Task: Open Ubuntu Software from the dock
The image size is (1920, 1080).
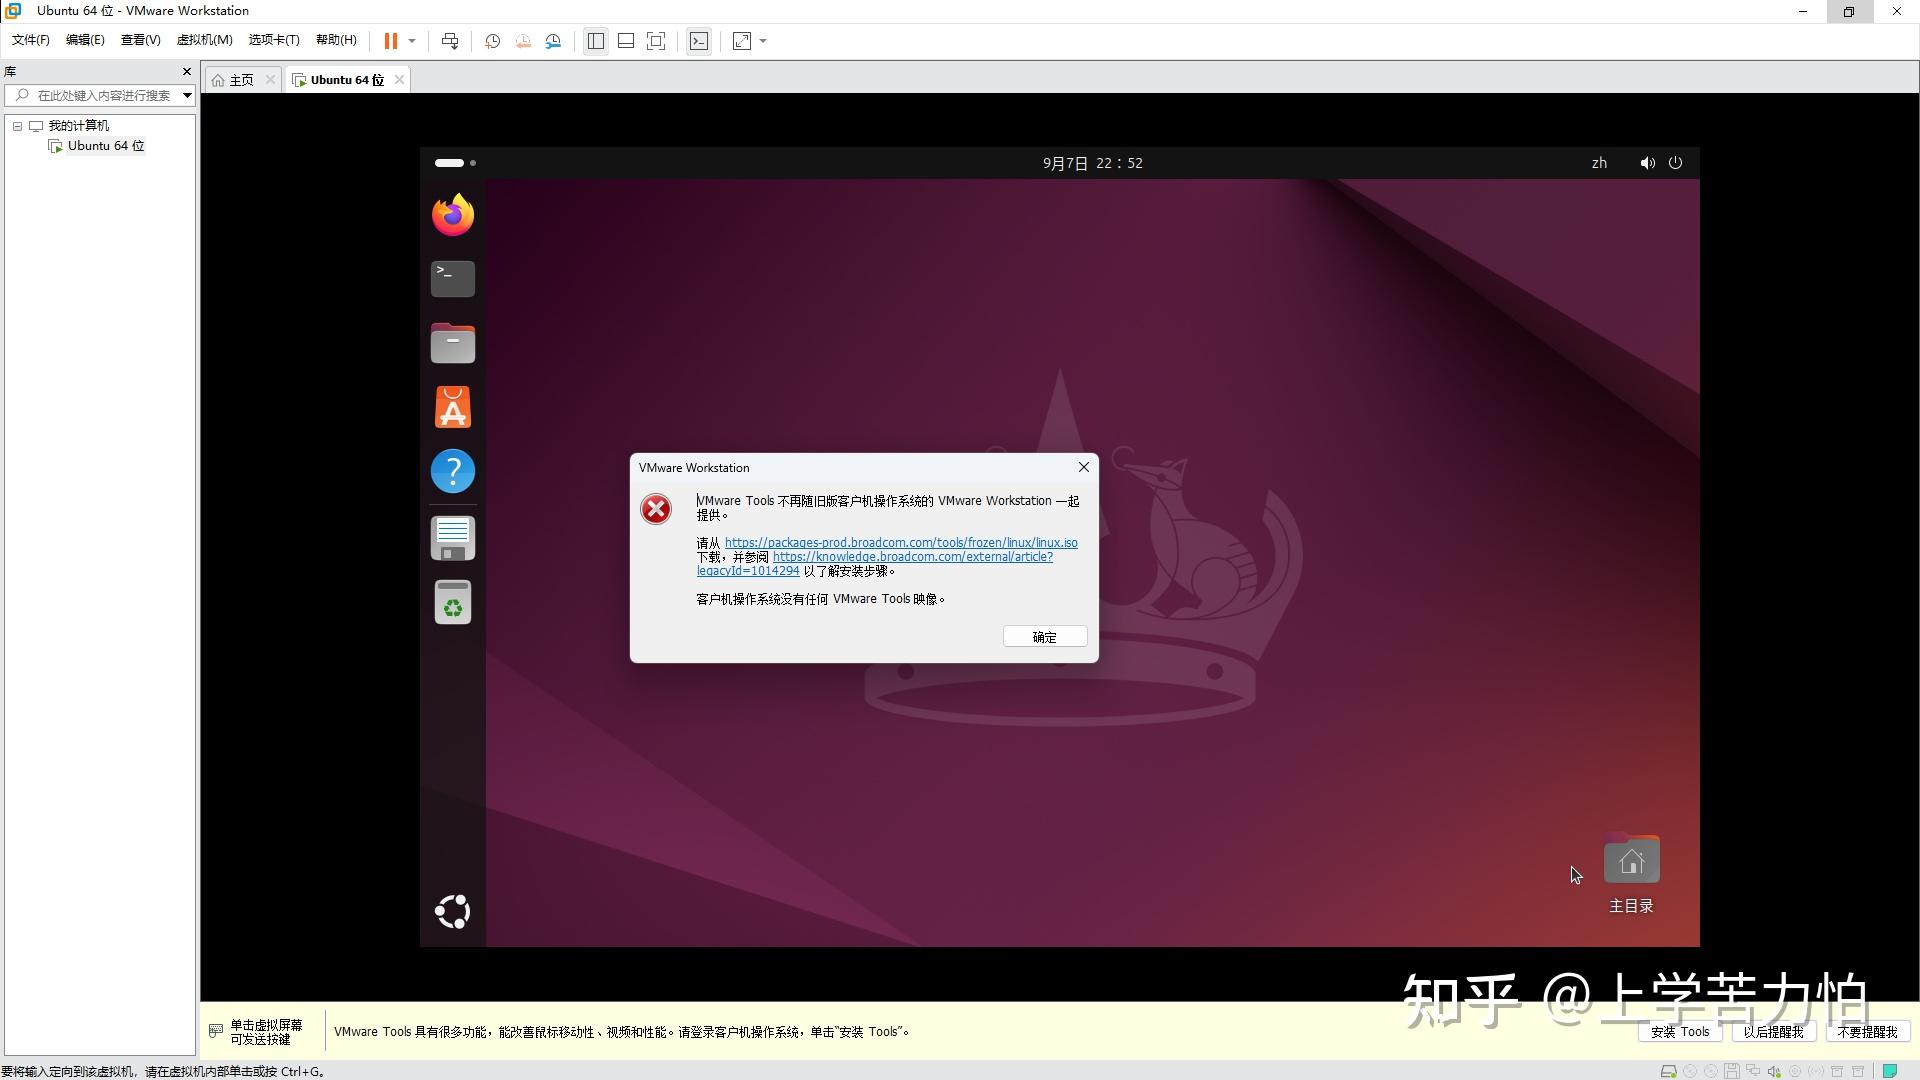Action: pos(452,407)
